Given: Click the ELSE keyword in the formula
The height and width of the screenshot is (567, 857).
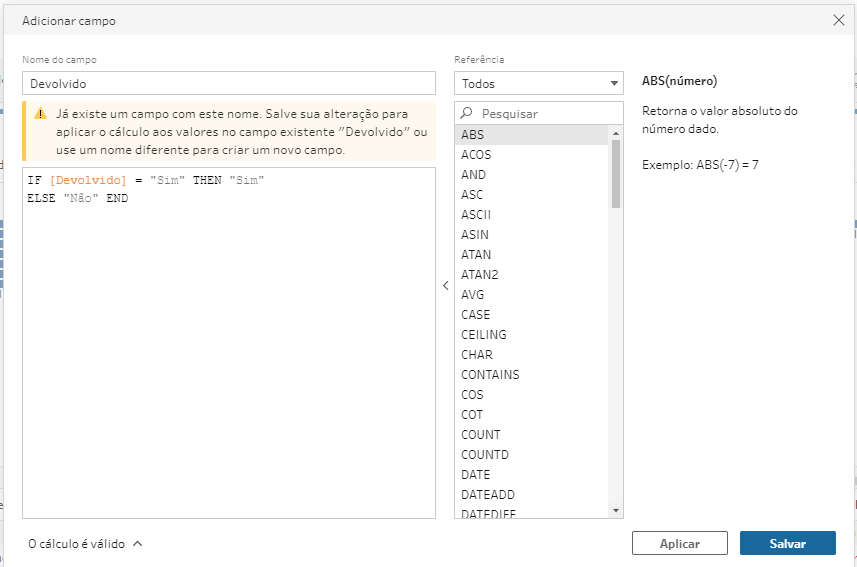Looking at the screenshot, I should point(42,198).
